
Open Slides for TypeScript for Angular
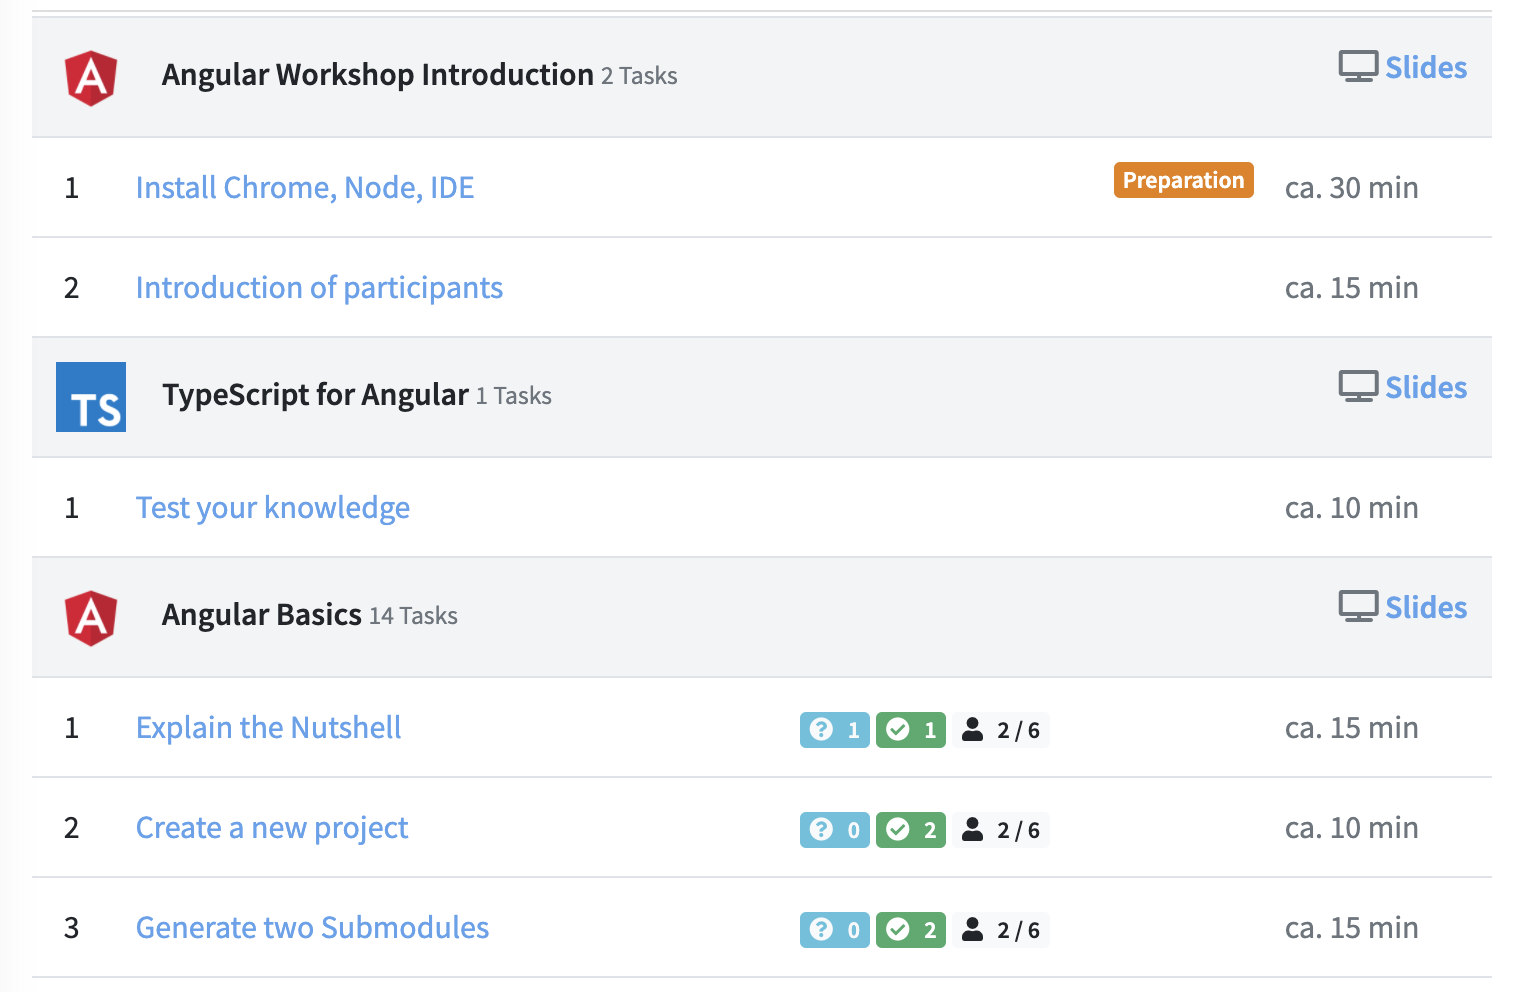click(1425, 386)
